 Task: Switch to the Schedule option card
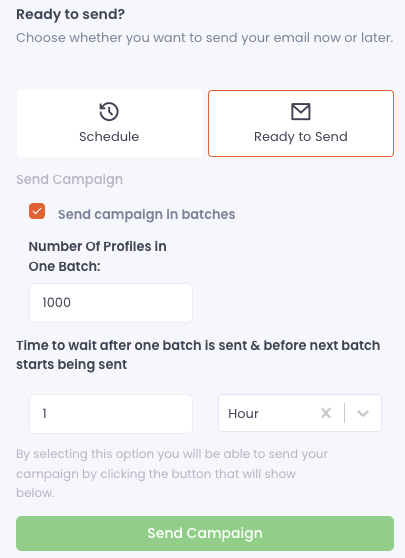[x=109, y=123]
